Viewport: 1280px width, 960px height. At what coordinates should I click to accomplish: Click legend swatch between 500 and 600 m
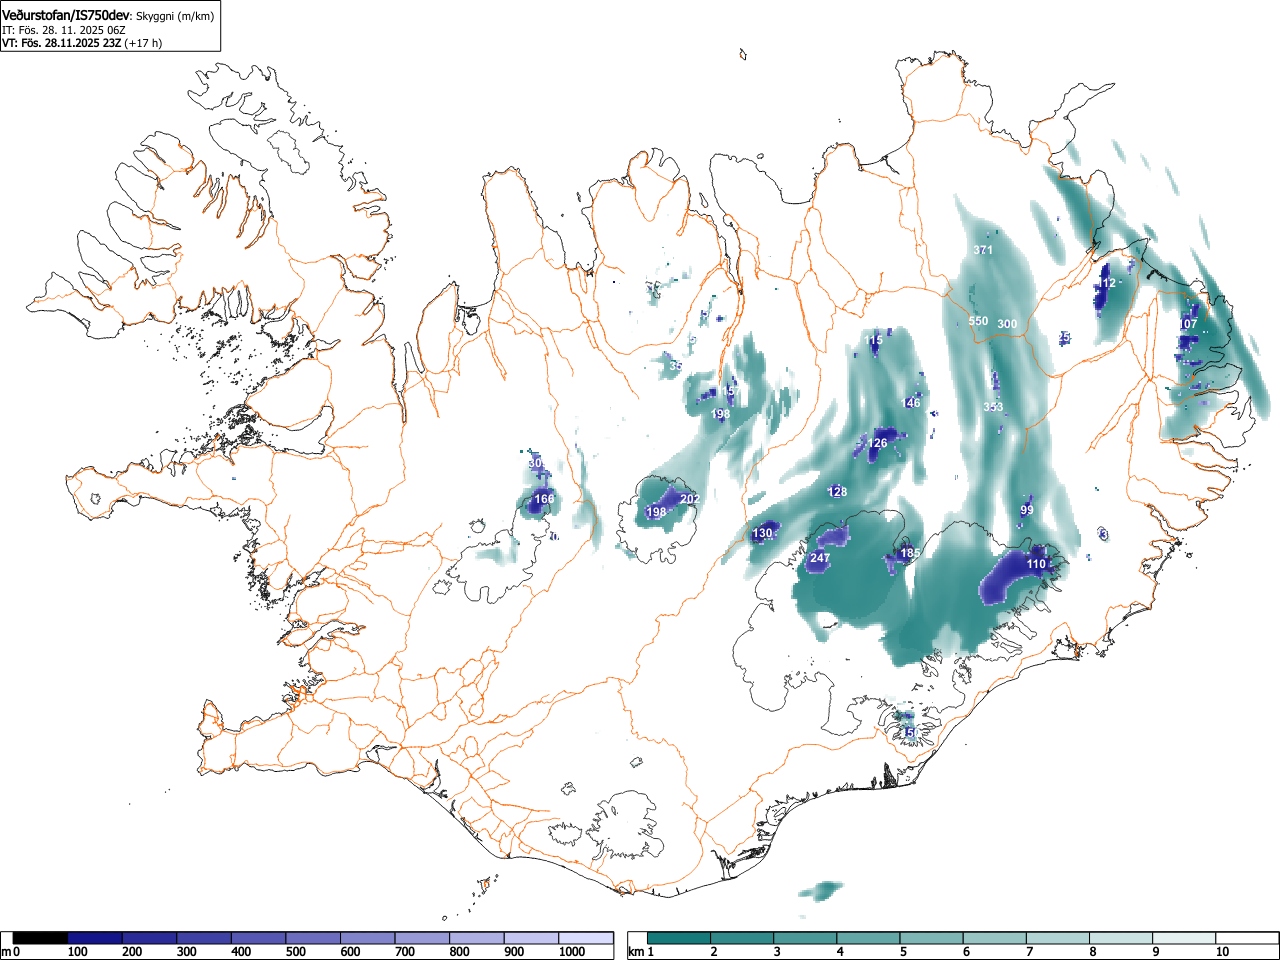tap(314, 938)
